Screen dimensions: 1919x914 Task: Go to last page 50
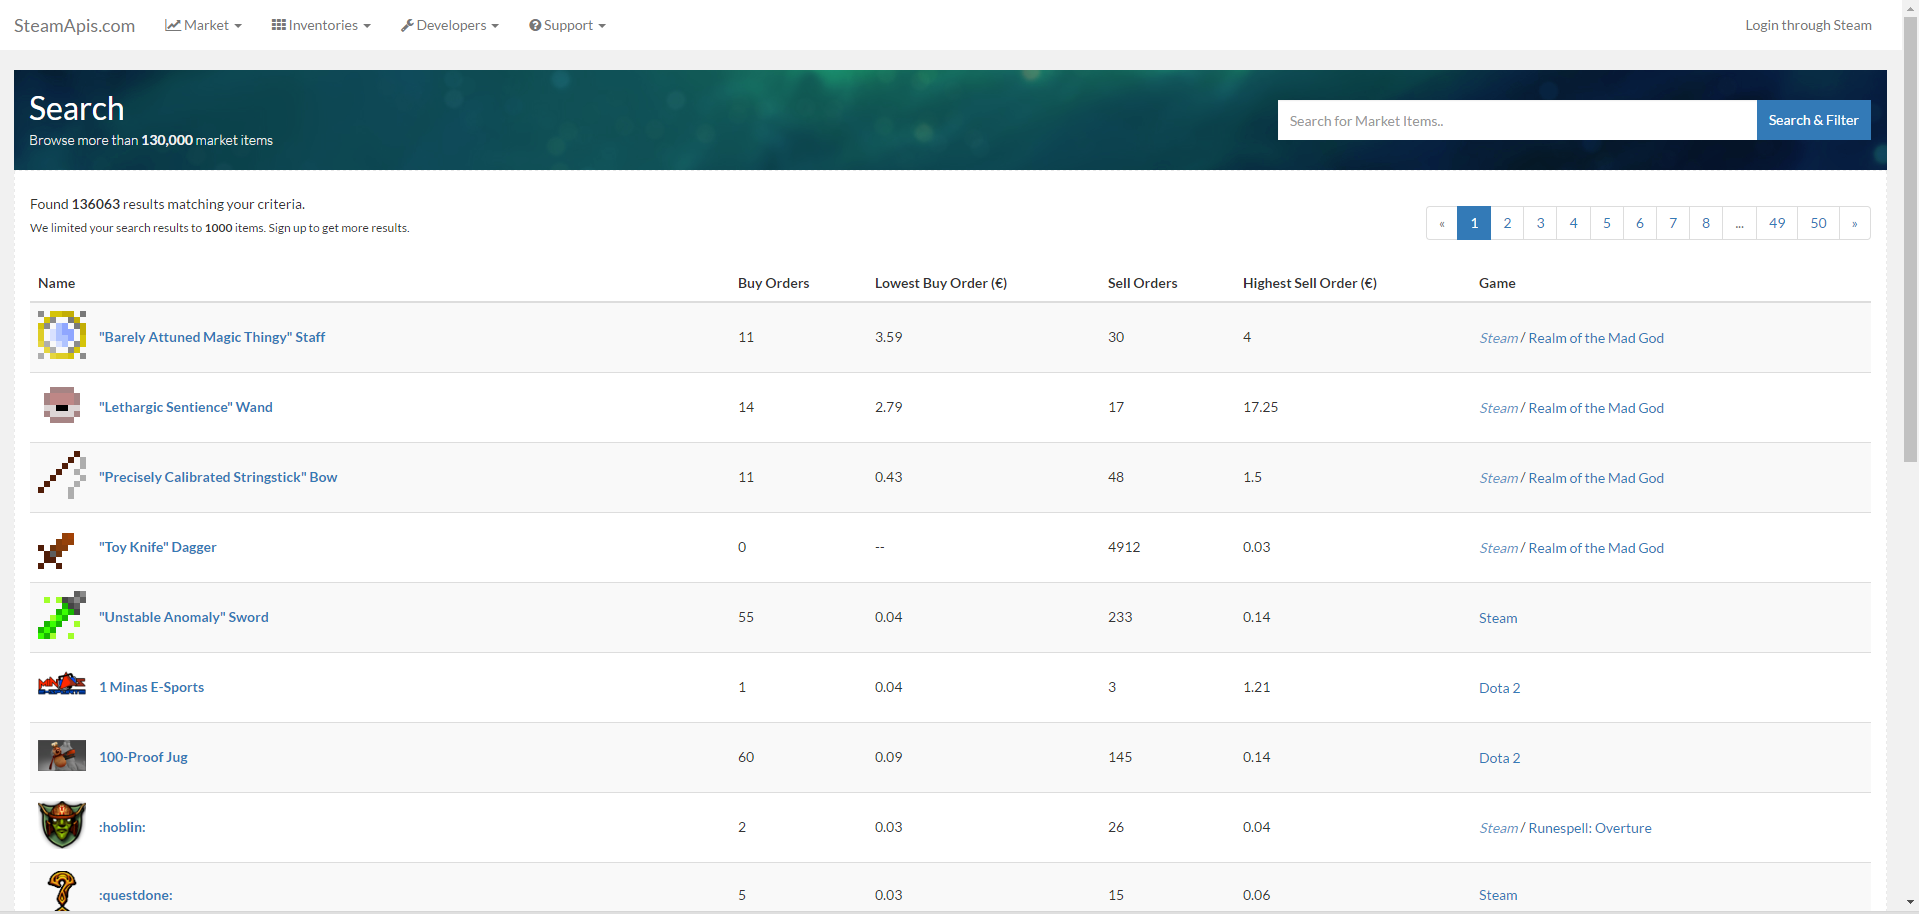click(x=1818, y=223)
